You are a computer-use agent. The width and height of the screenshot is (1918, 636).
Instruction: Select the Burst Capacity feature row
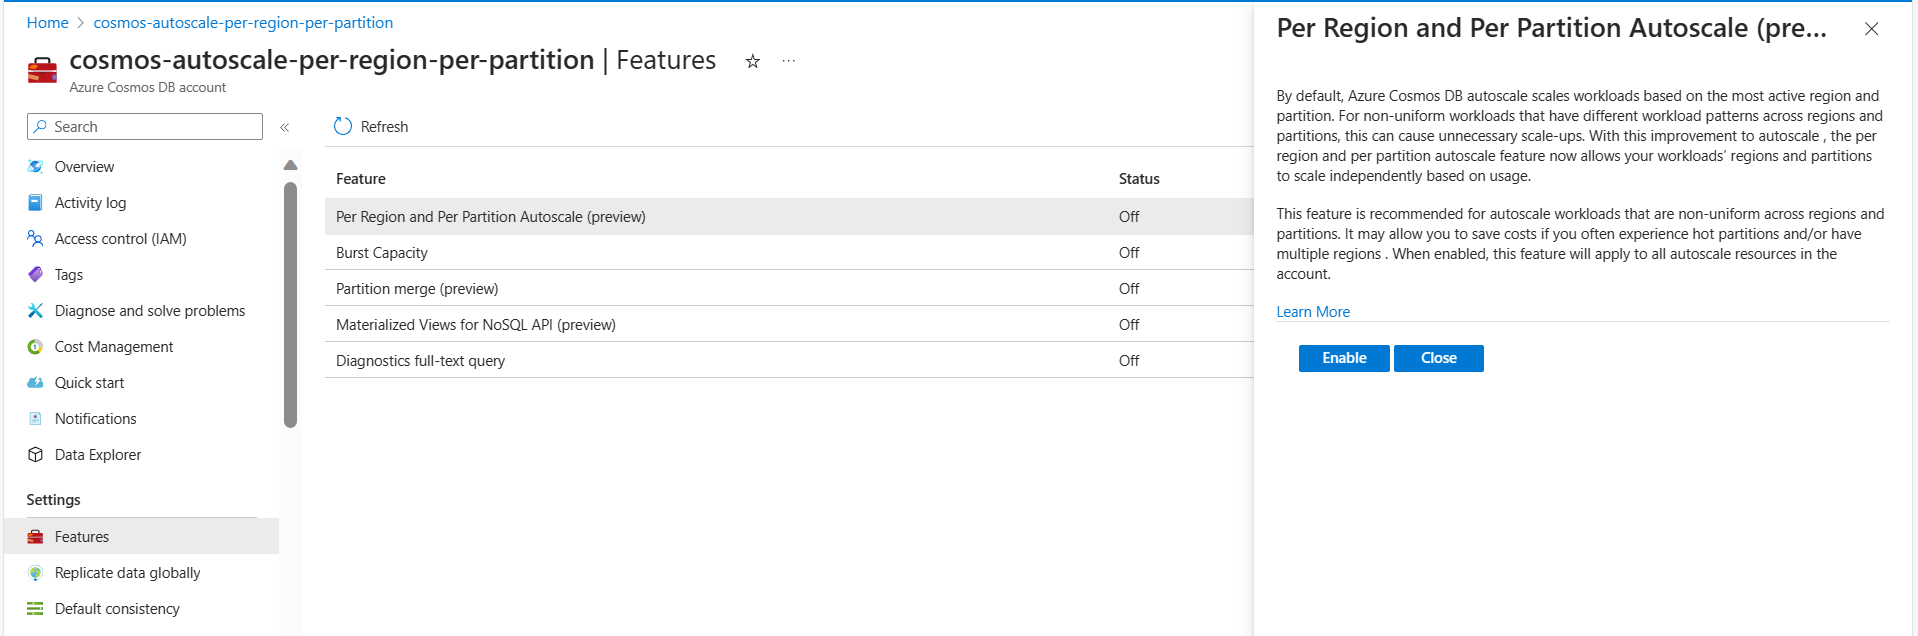click(x=382, y=253)
